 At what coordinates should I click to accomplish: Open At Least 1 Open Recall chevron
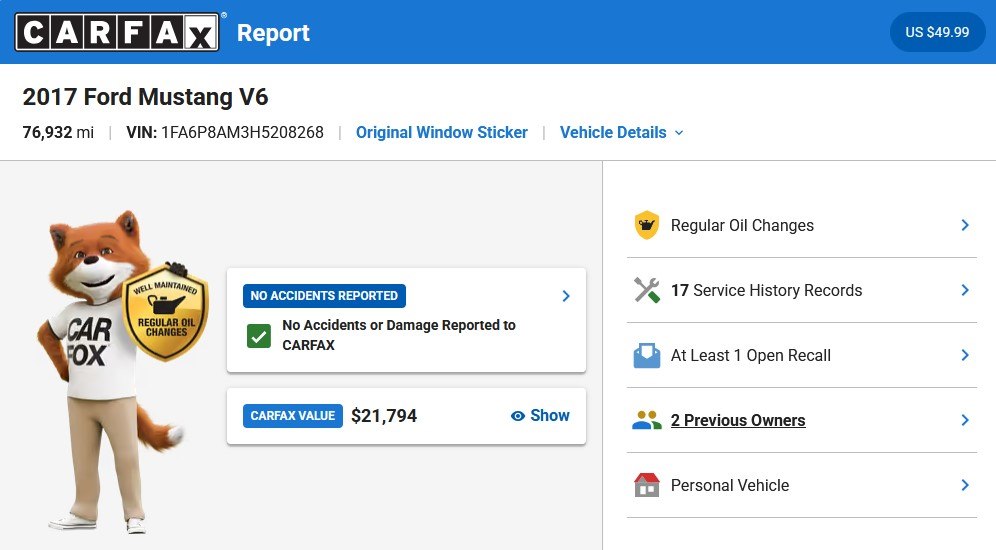[x=965, y=355]
